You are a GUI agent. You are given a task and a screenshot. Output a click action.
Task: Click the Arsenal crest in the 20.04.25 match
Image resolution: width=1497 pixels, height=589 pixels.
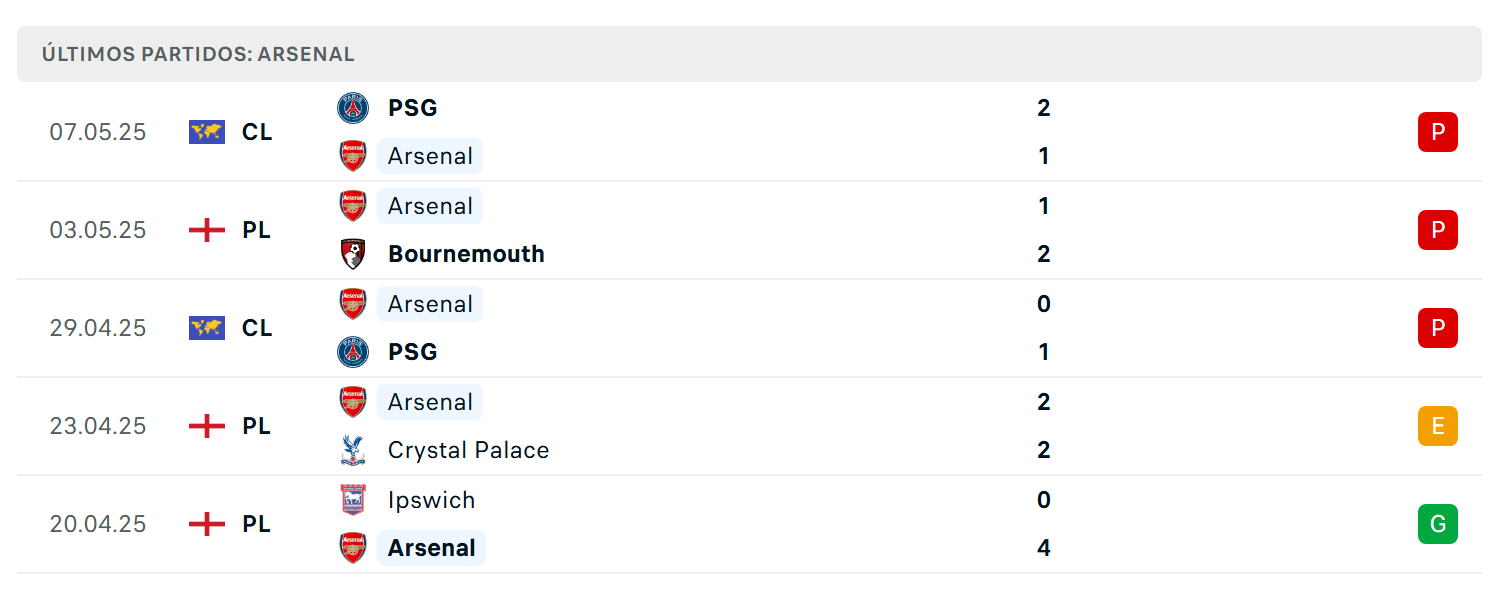(x=353, y=548)
